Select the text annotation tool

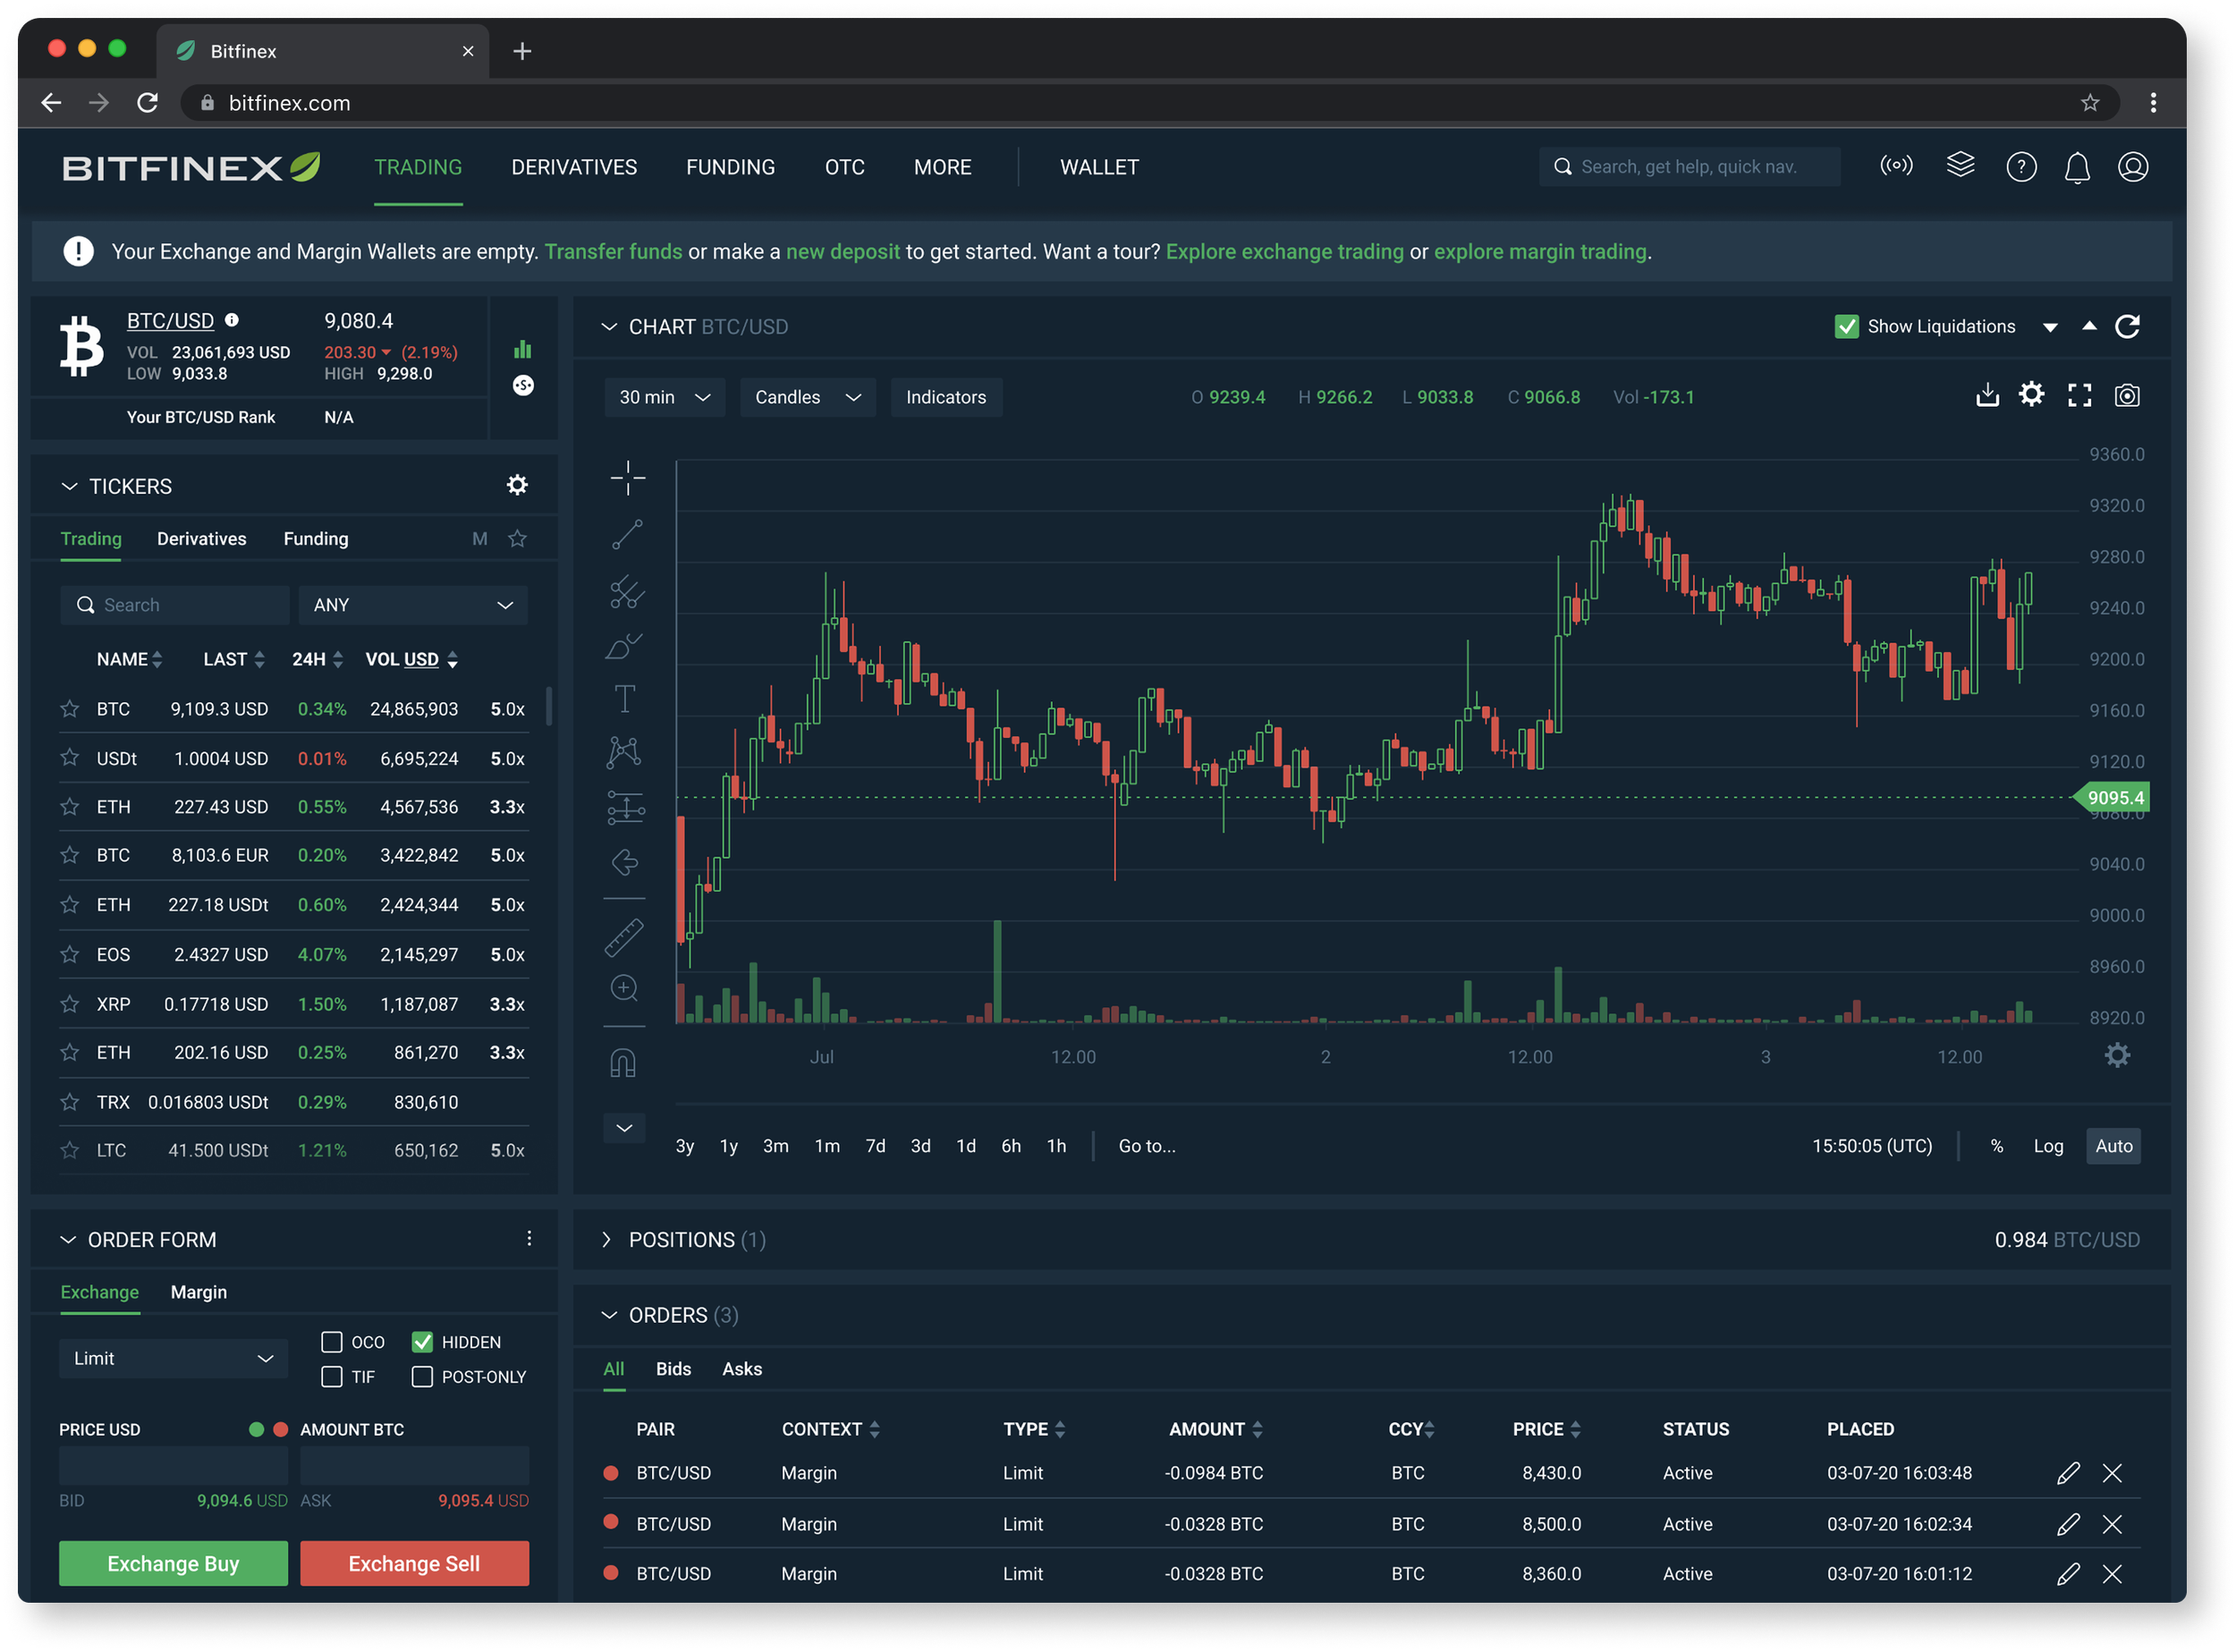pos(624,698)
